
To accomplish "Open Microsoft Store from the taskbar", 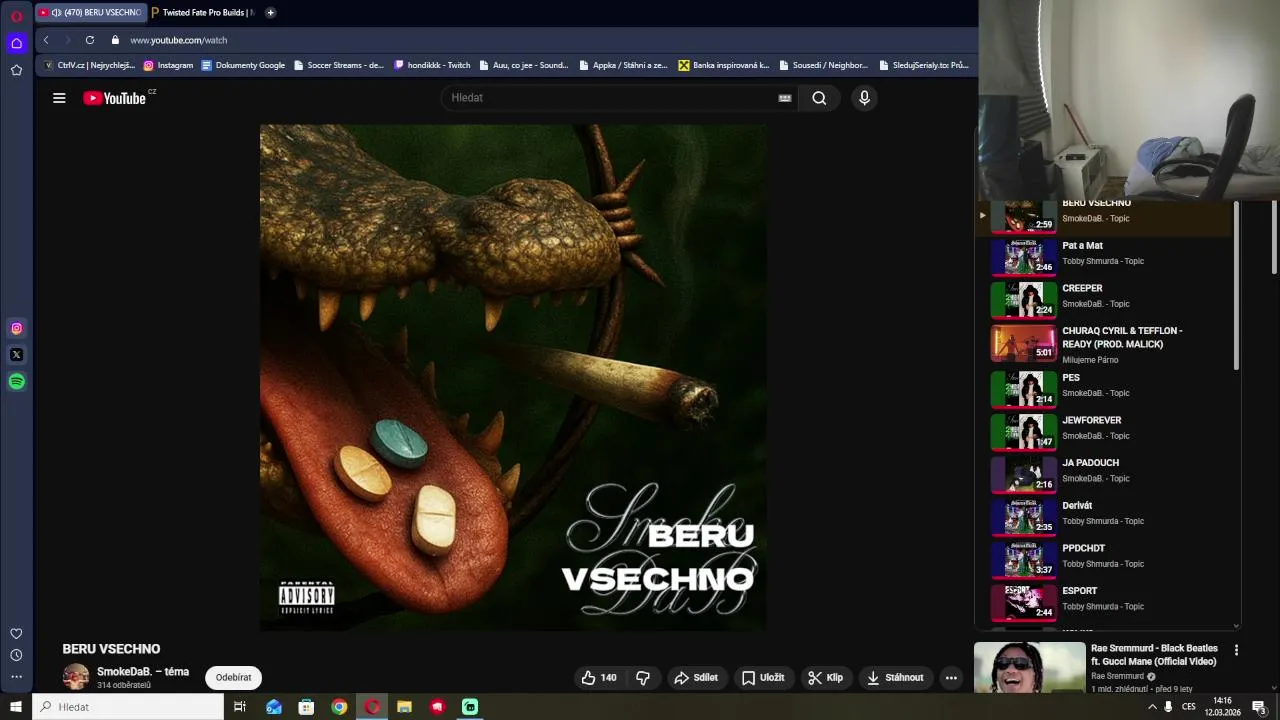I will point(306,707).
